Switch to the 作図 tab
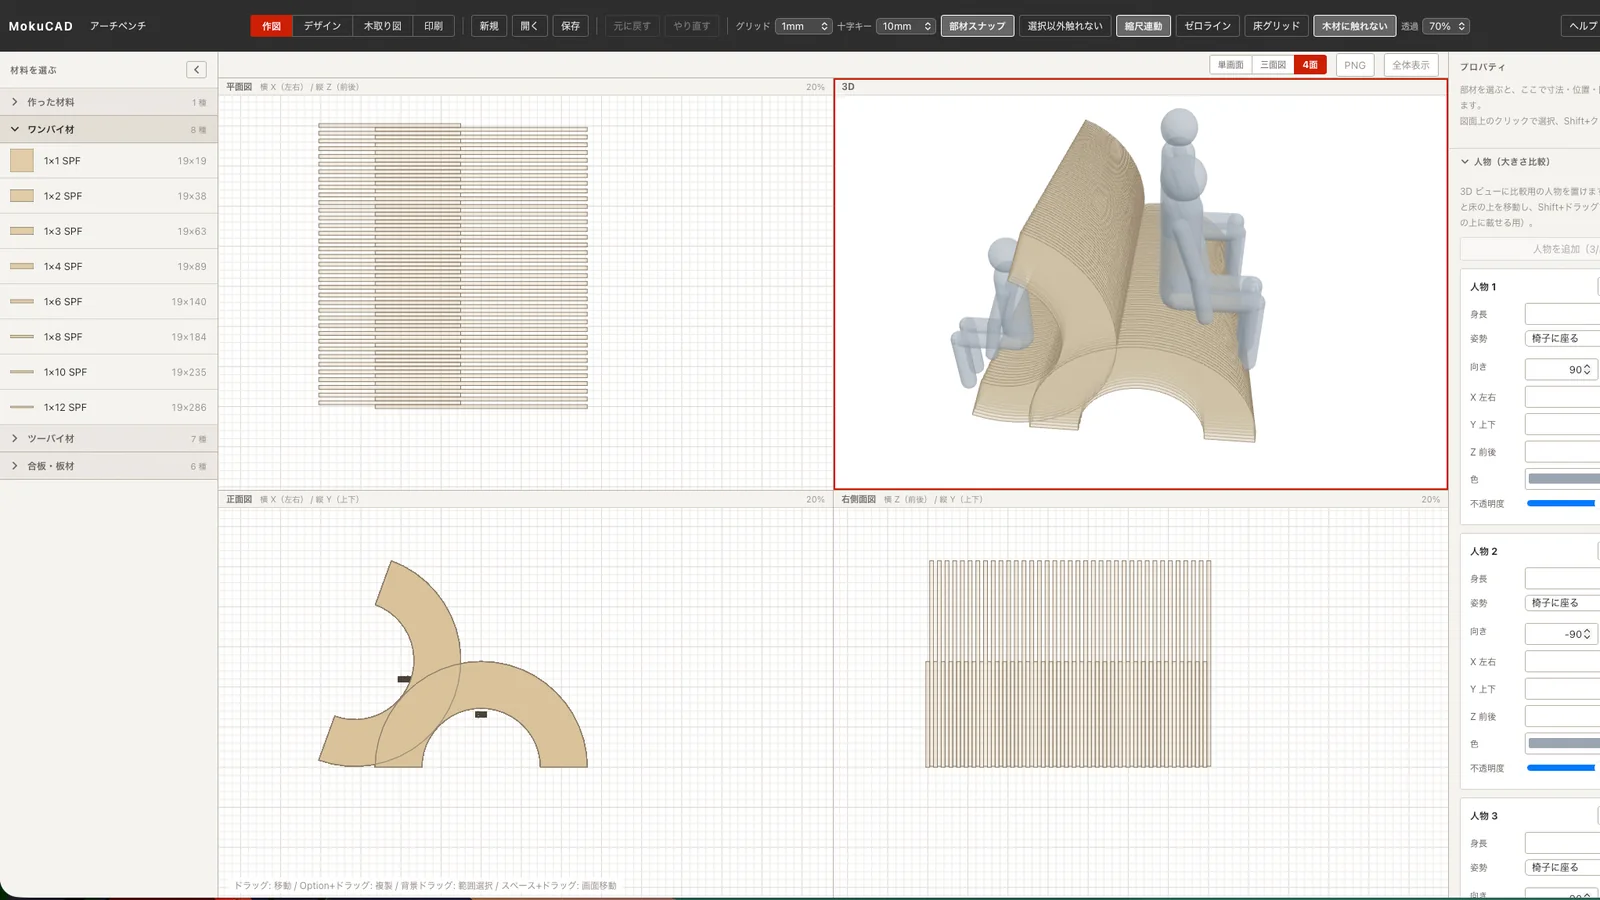The width and height of the screenshot is (1600, 900). [x=271, y=26]
